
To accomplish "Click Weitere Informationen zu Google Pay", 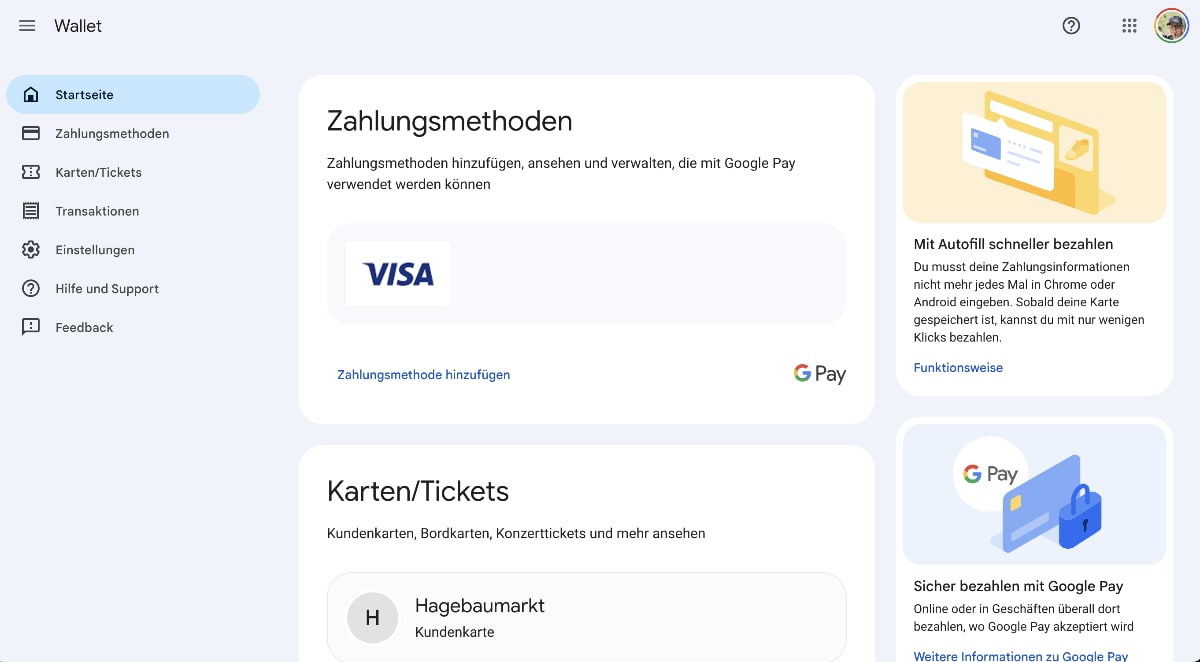I will pyautogui.click(x=1020, y=656).
